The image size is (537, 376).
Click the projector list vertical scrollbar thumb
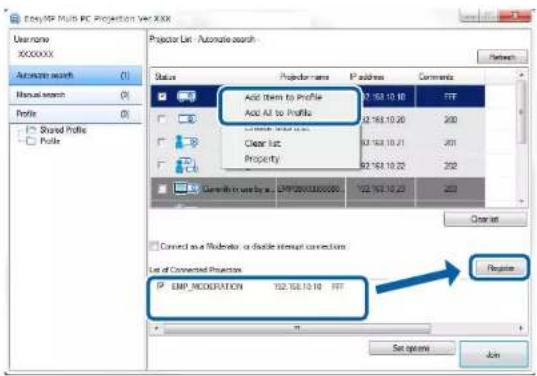pos(522,113)
